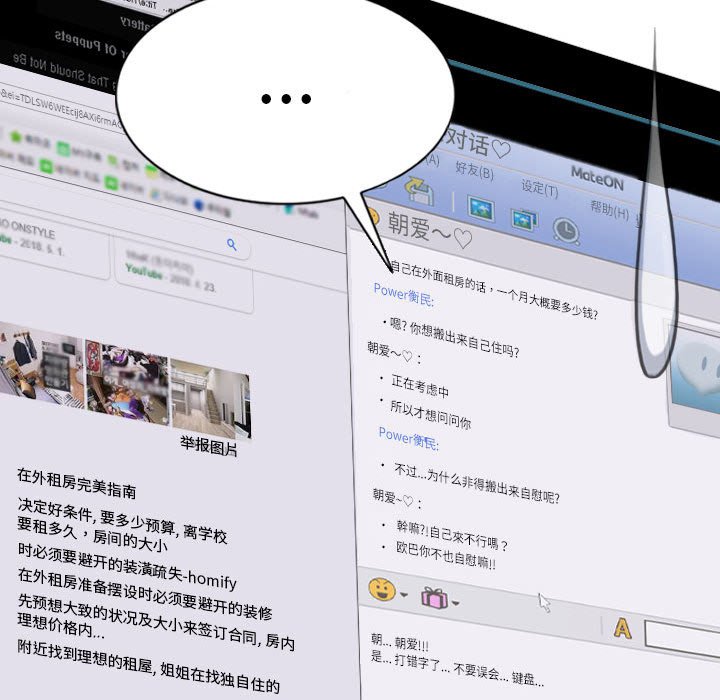Viewport: 720px width, 700px height.
Task: Click the staircase room thumbnail image
Action: [x=212, y=392]
